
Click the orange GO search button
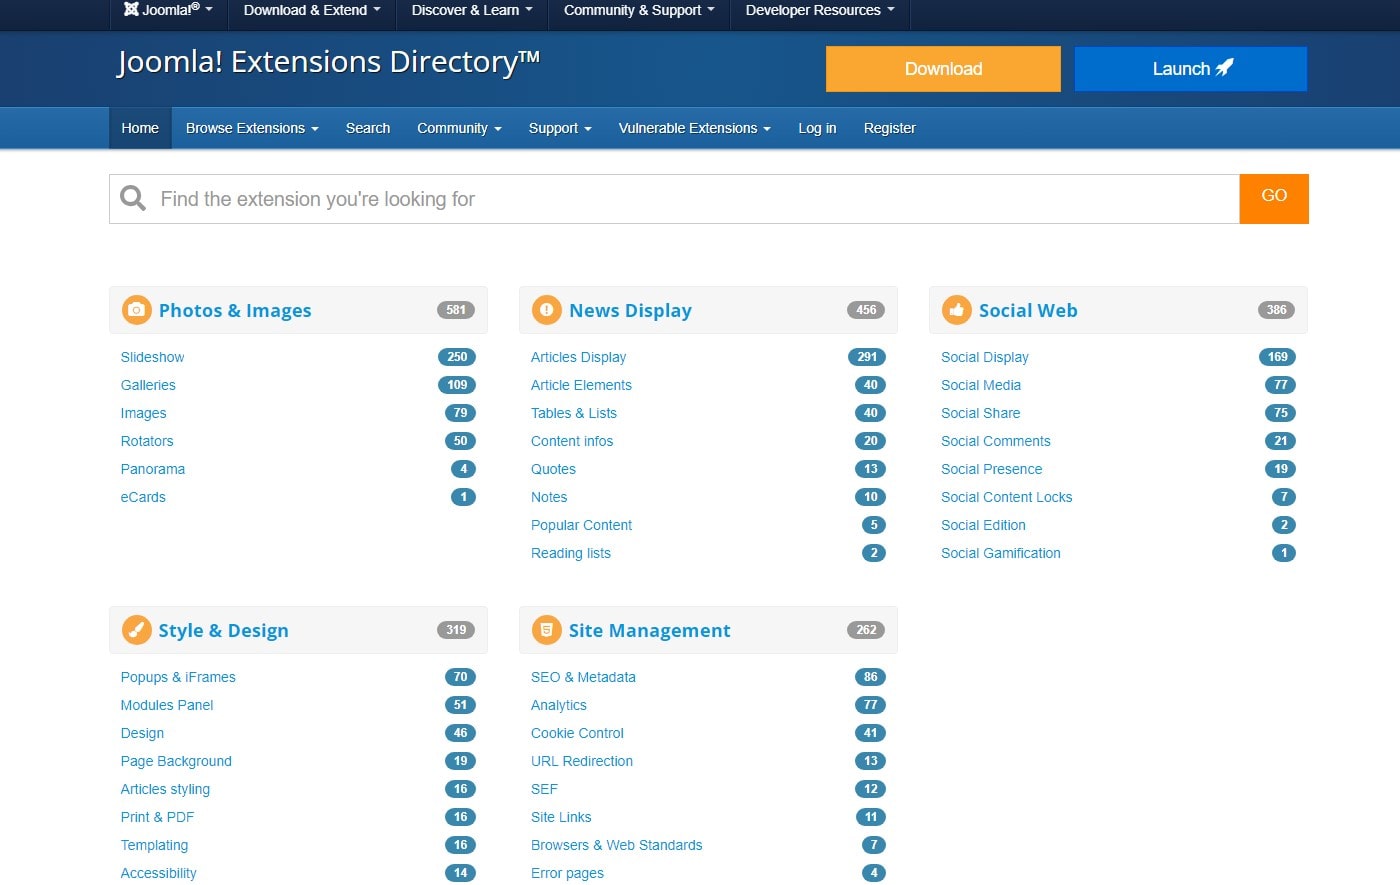tap(1274, 199)
